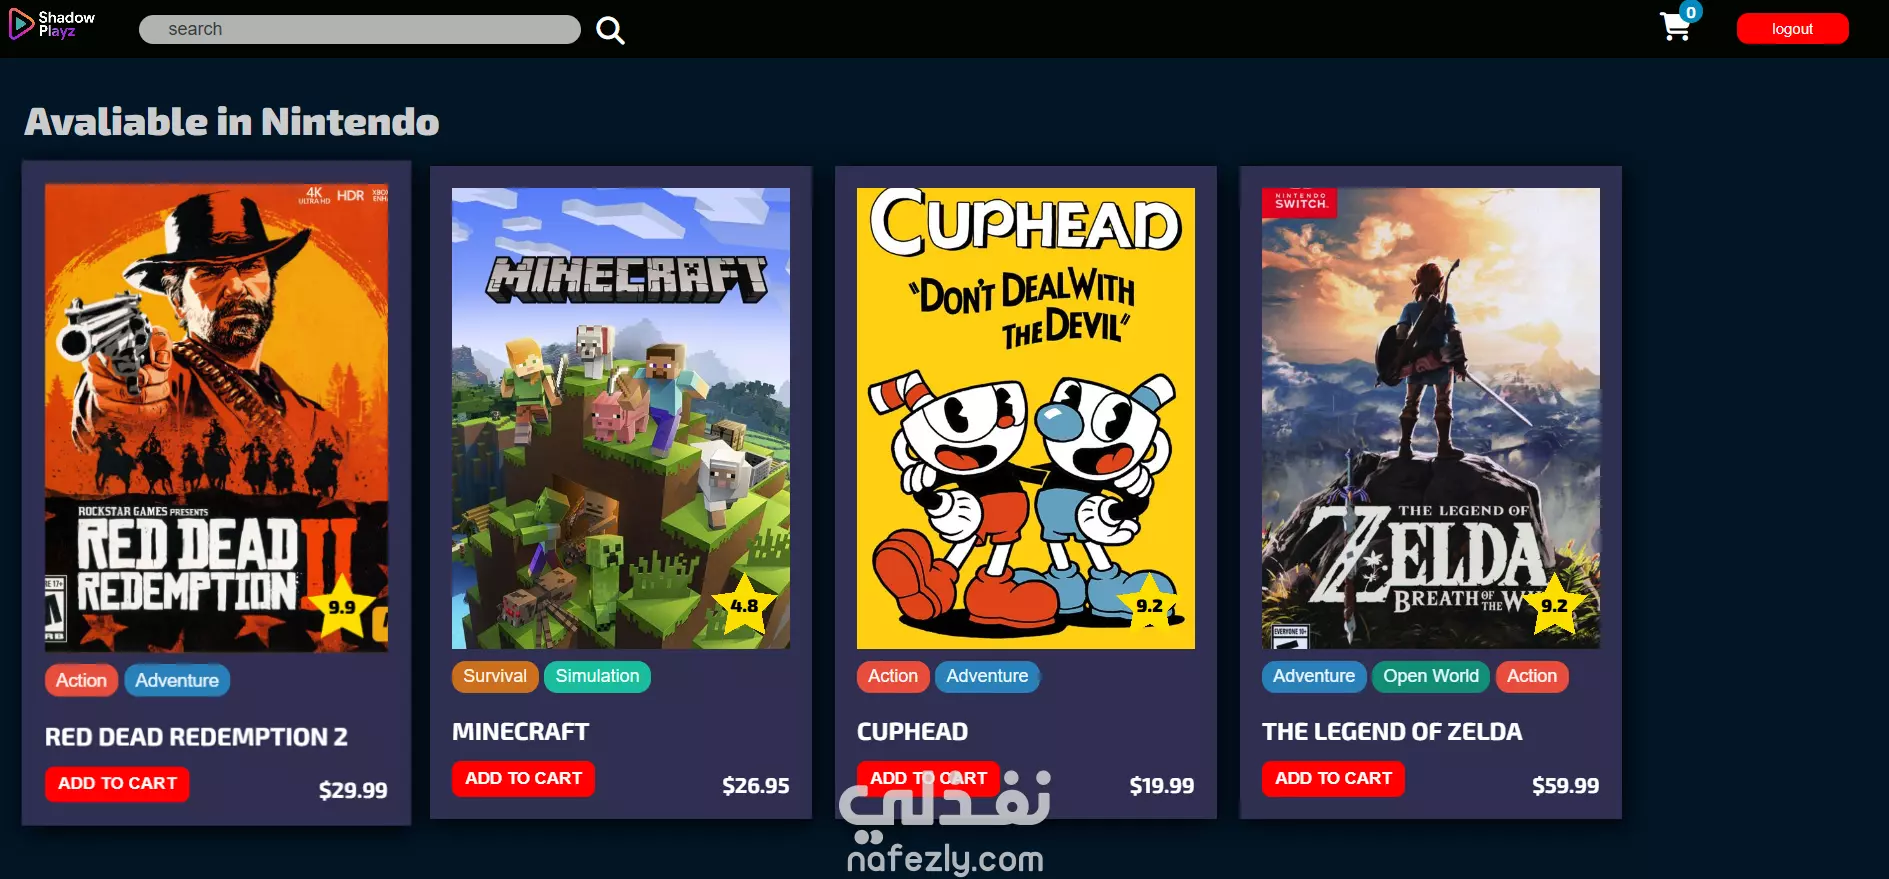The image size is (1889, 879).
Task: Add The Legend of Zelda to cart
Action: pos(1333,779)
